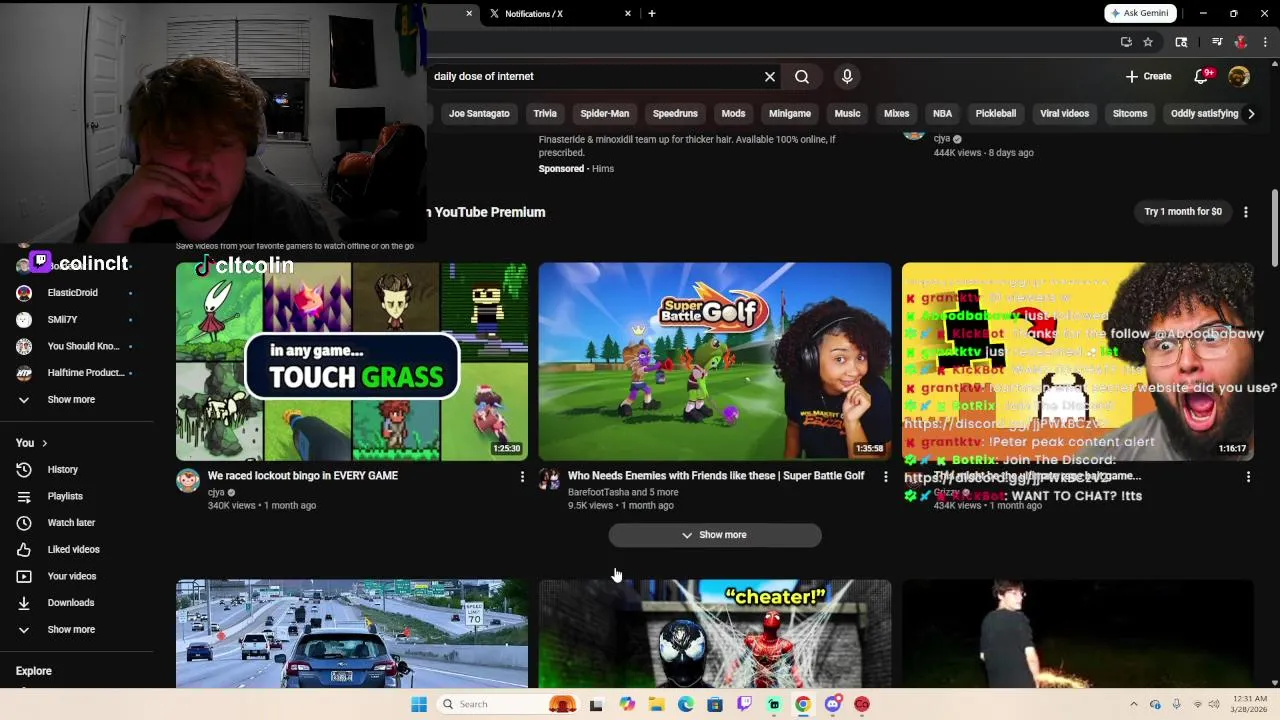This screenshot has height=720, width=1280.
Task: Select the Mixes filter chip
Action: pyautogui.click(x=897, y=113)
